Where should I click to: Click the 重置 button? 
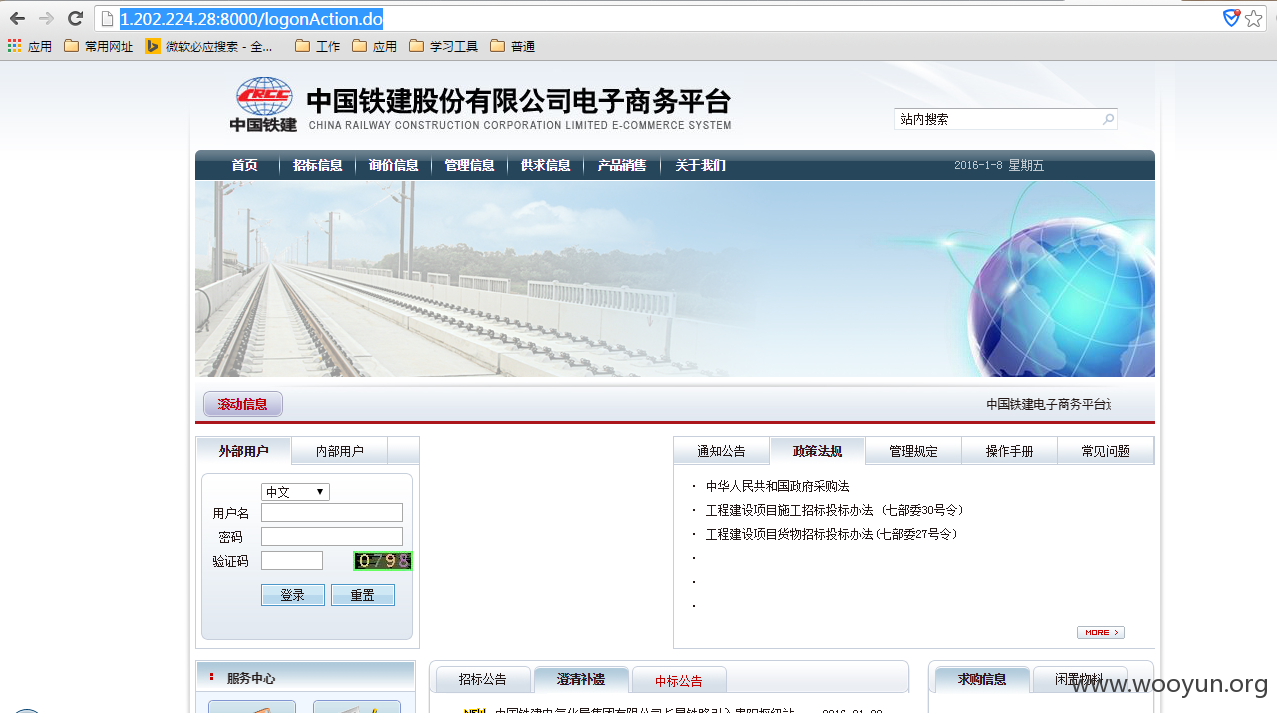tap(362, 595)
